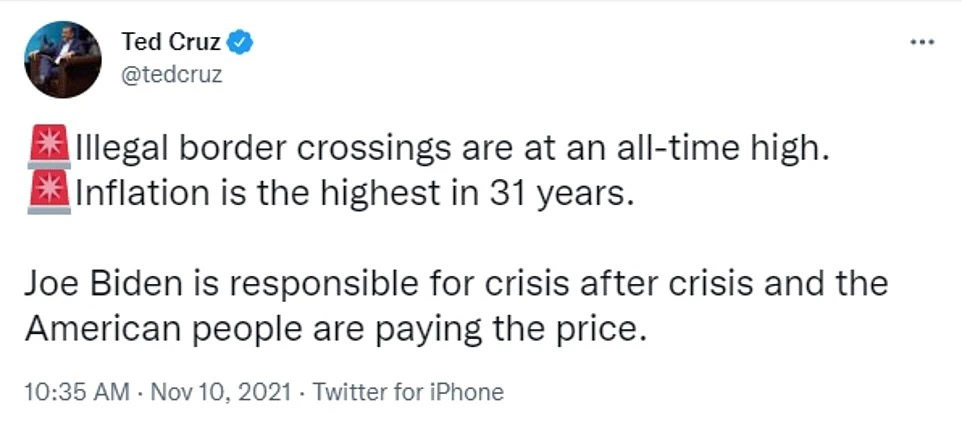Click the sentence about inflation highest in 31 years
The image size is (962, 431).
point(352,194)
